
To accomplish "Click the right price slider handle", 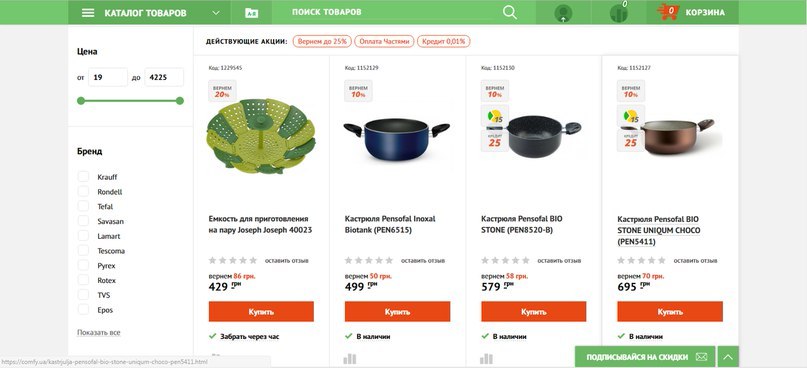I will click(x=180, y=100).
